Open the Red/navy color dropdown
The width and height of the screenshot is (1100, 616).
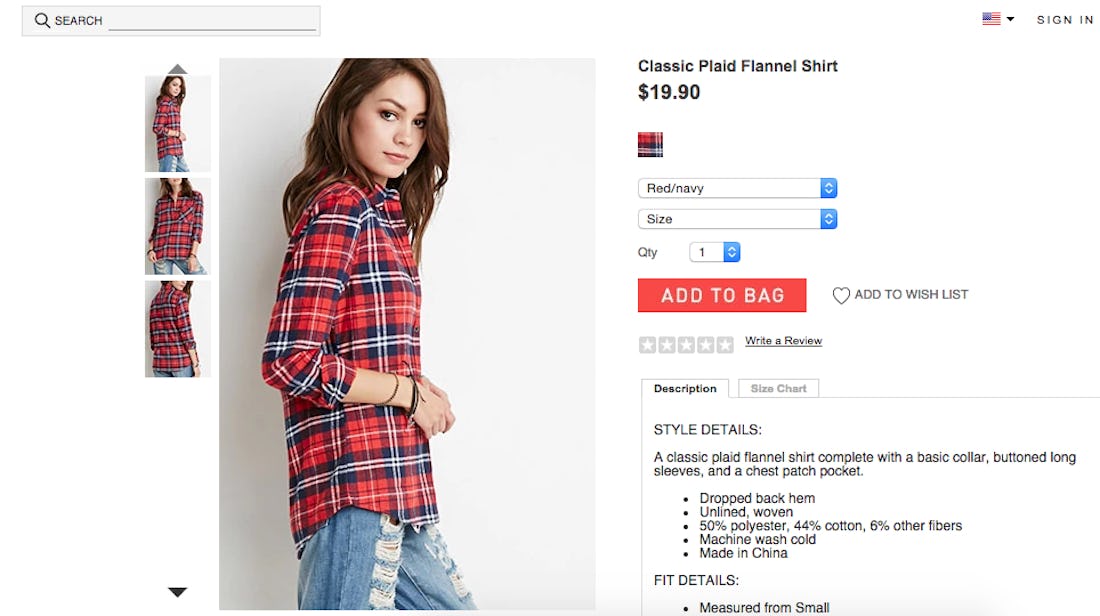click(x=737, y=188)
